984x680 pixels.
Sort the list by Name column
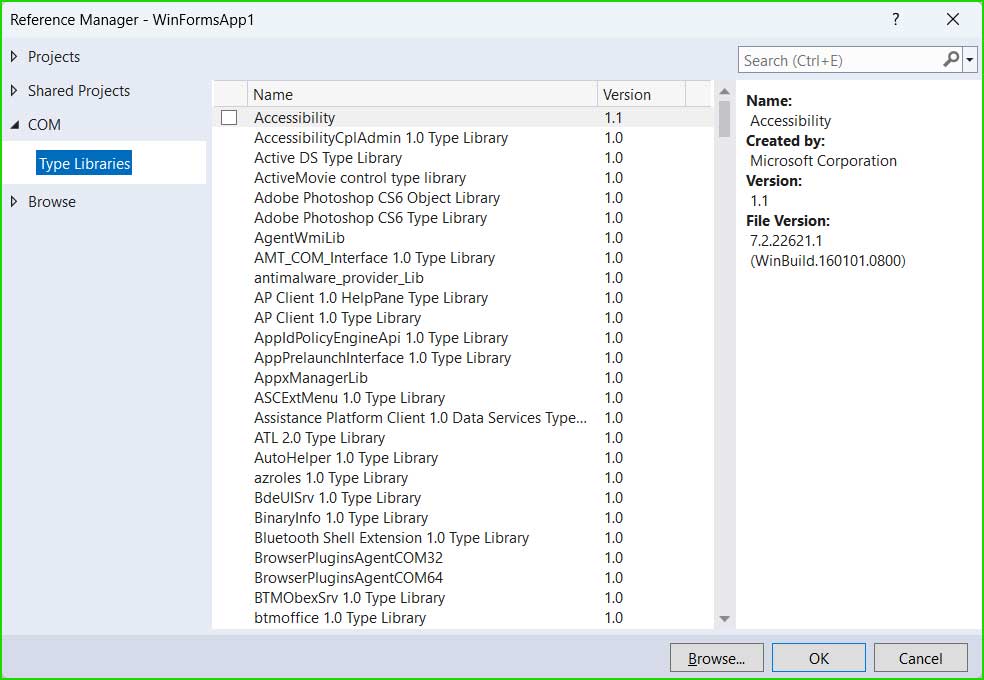[x=422, y=94]
